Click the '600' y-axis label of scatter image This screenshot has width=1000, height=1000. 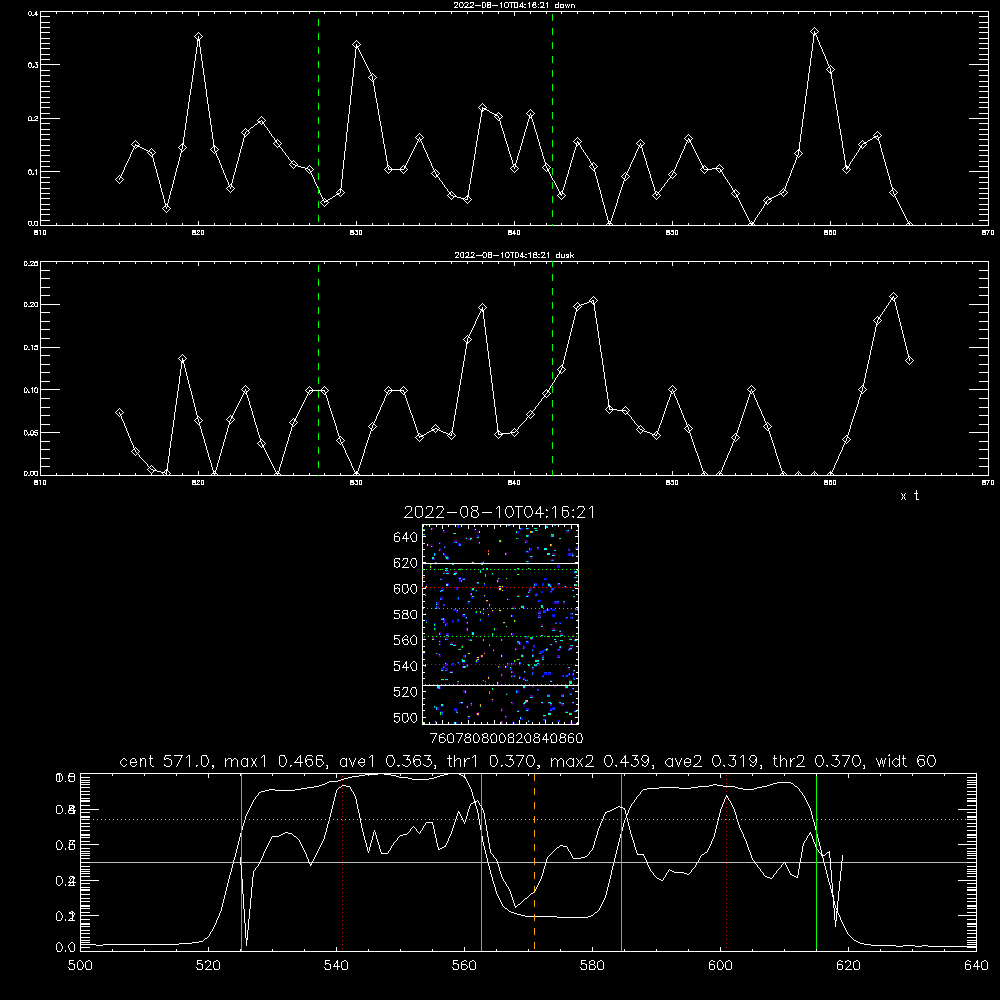click(x=406, y=589)
